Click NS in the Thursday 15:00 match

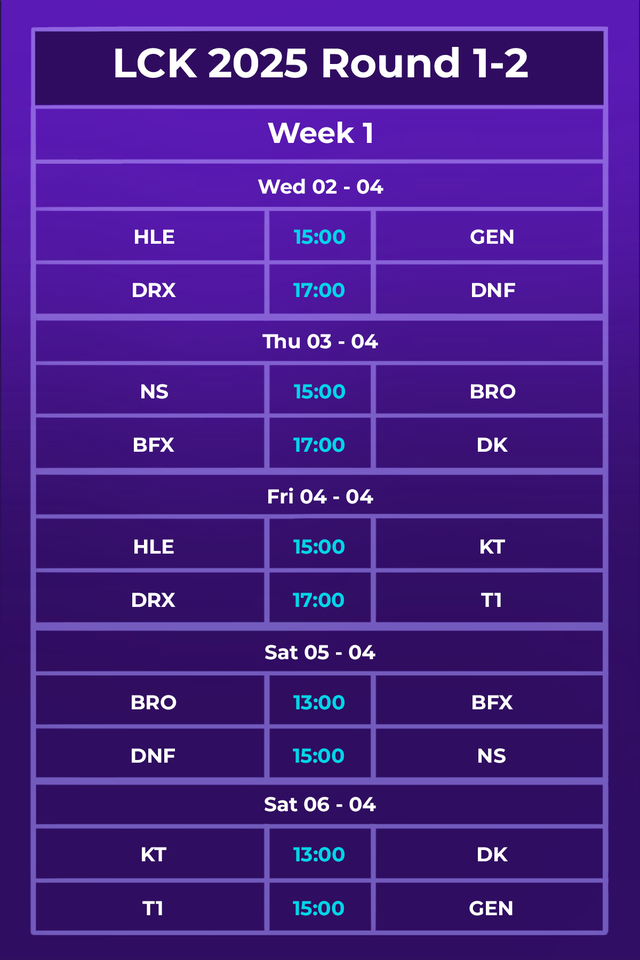click(x=154, y=392)
